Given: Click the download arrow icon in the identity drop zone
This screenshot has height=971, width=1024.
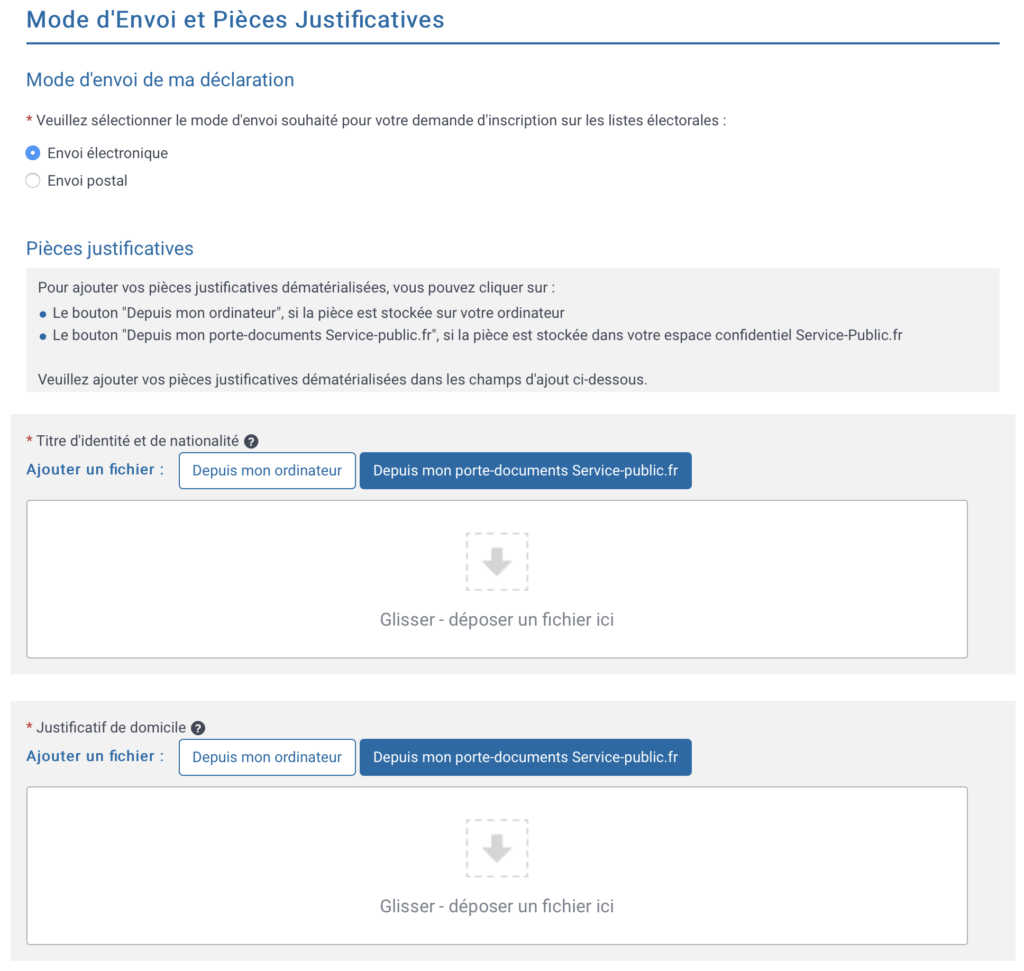Looking at the screenshot, I should click(x=497, y=562).
